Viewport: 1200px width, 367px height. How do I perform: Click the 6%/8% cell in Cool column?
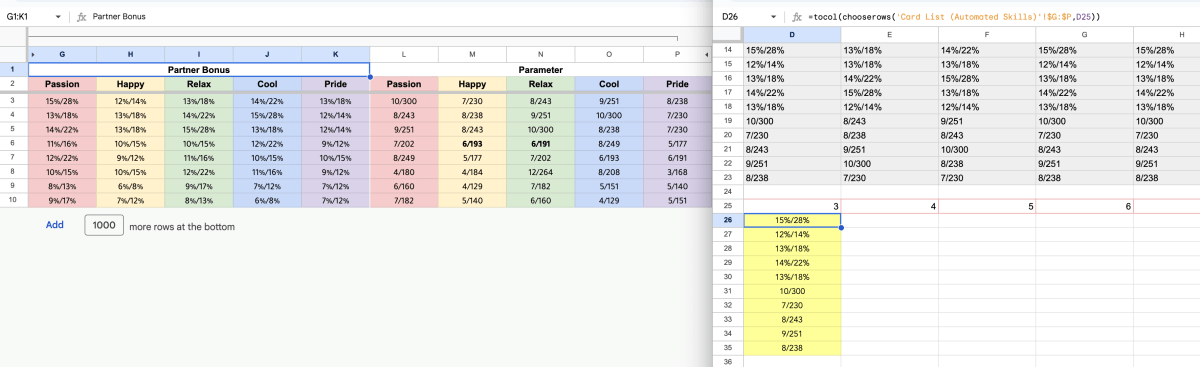point(267,200)
